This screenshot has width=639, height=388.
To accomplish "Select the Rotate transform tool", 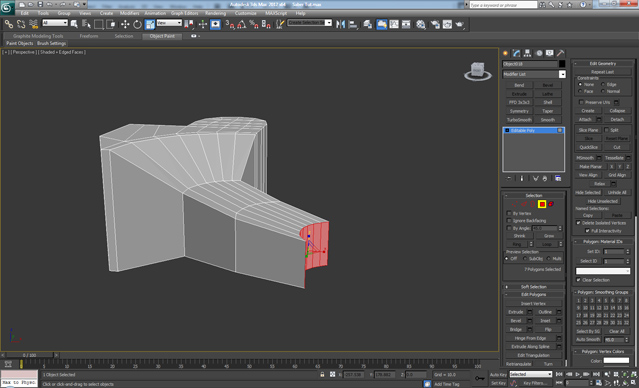I will tap(137, 24).
